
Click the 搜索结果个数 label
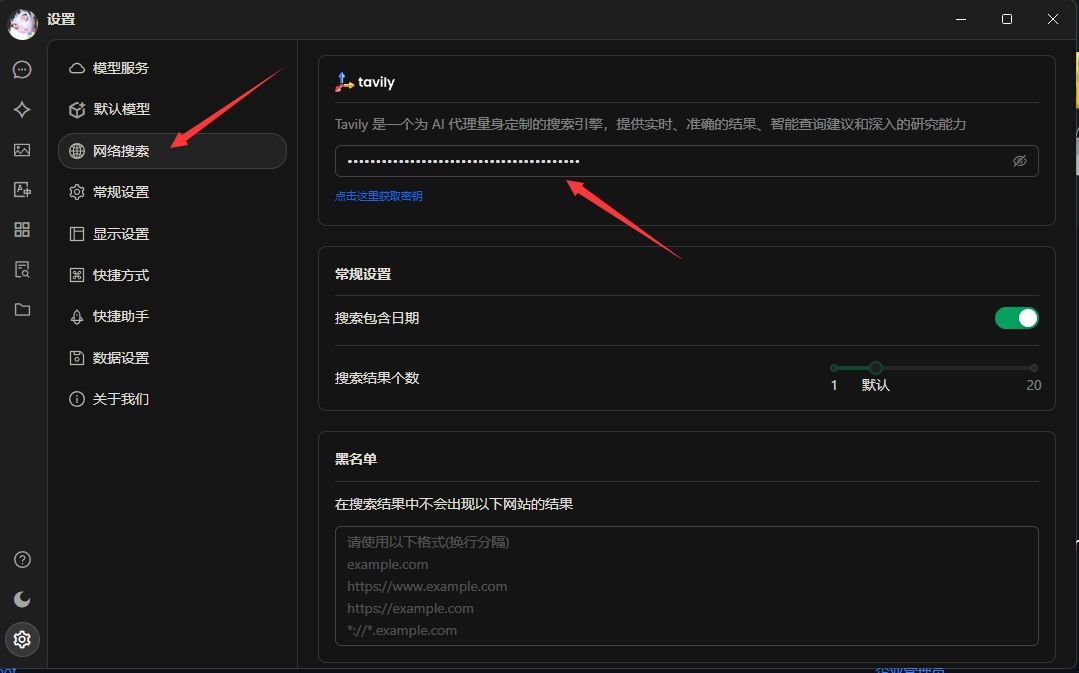[377, 378]
